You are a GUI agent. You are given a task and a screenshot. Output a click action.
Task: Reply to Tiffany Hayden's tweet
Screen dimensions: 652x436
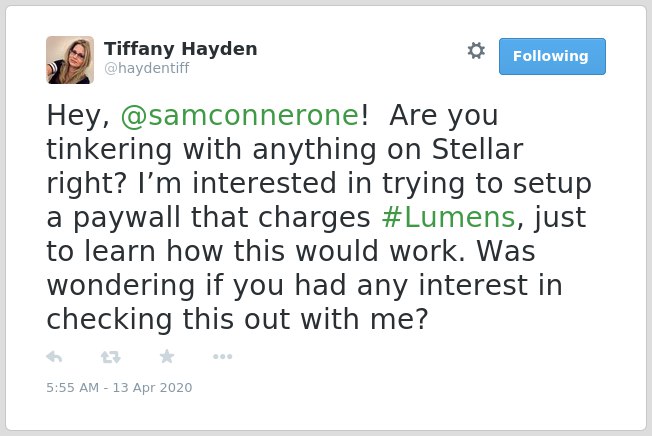coord(54,357)
